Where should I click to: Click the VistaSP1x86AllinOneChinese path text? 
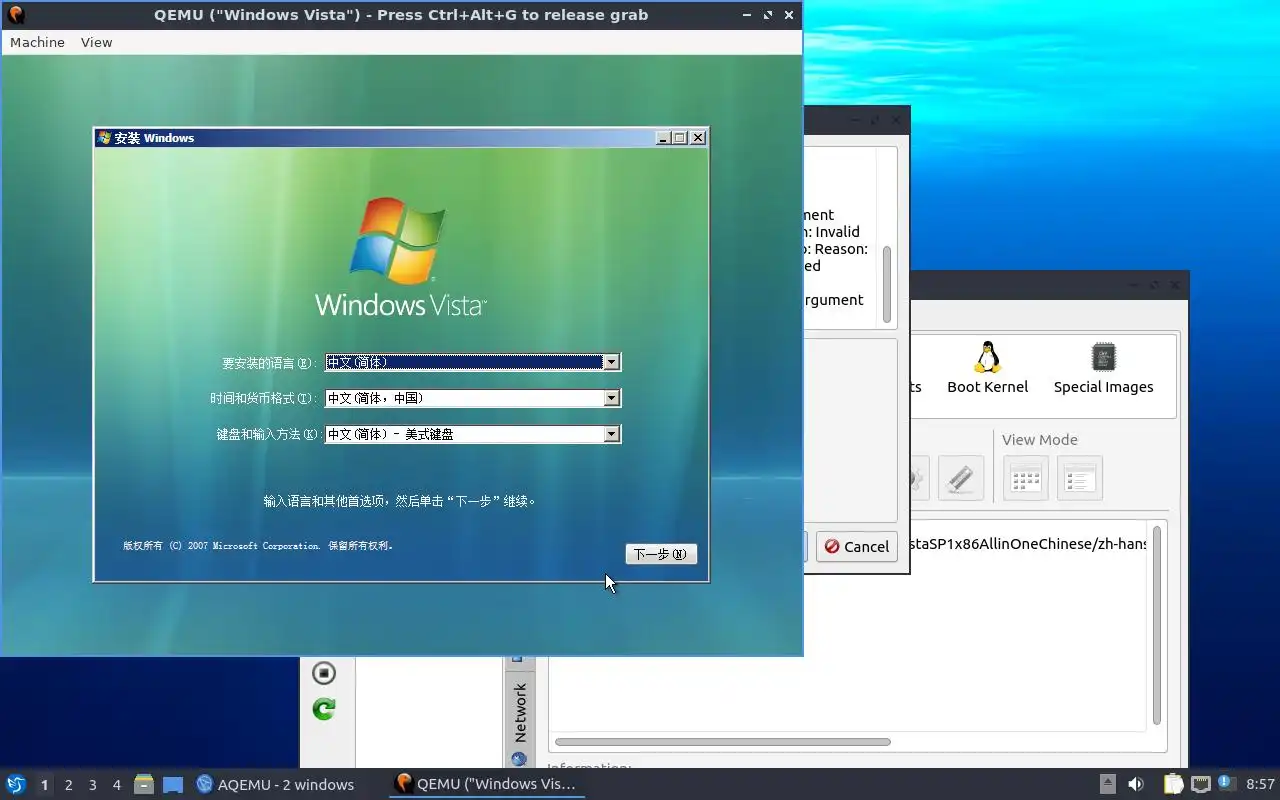[1028, 544]
